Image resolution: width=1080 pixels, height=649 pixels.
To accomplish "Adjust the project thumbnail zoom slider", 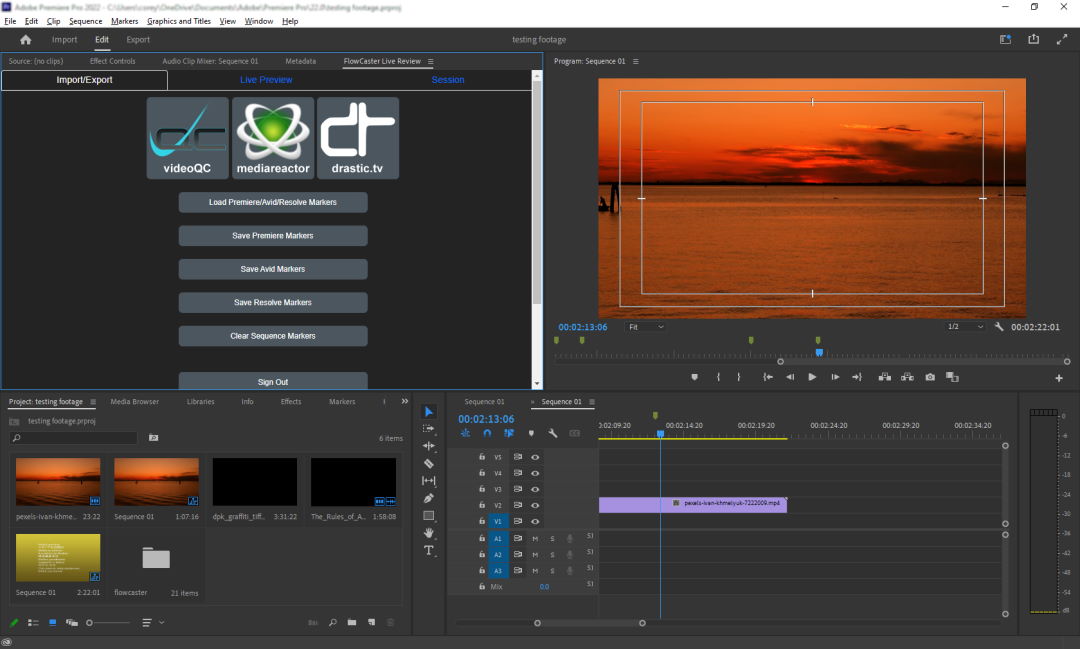I will point(107,623).
